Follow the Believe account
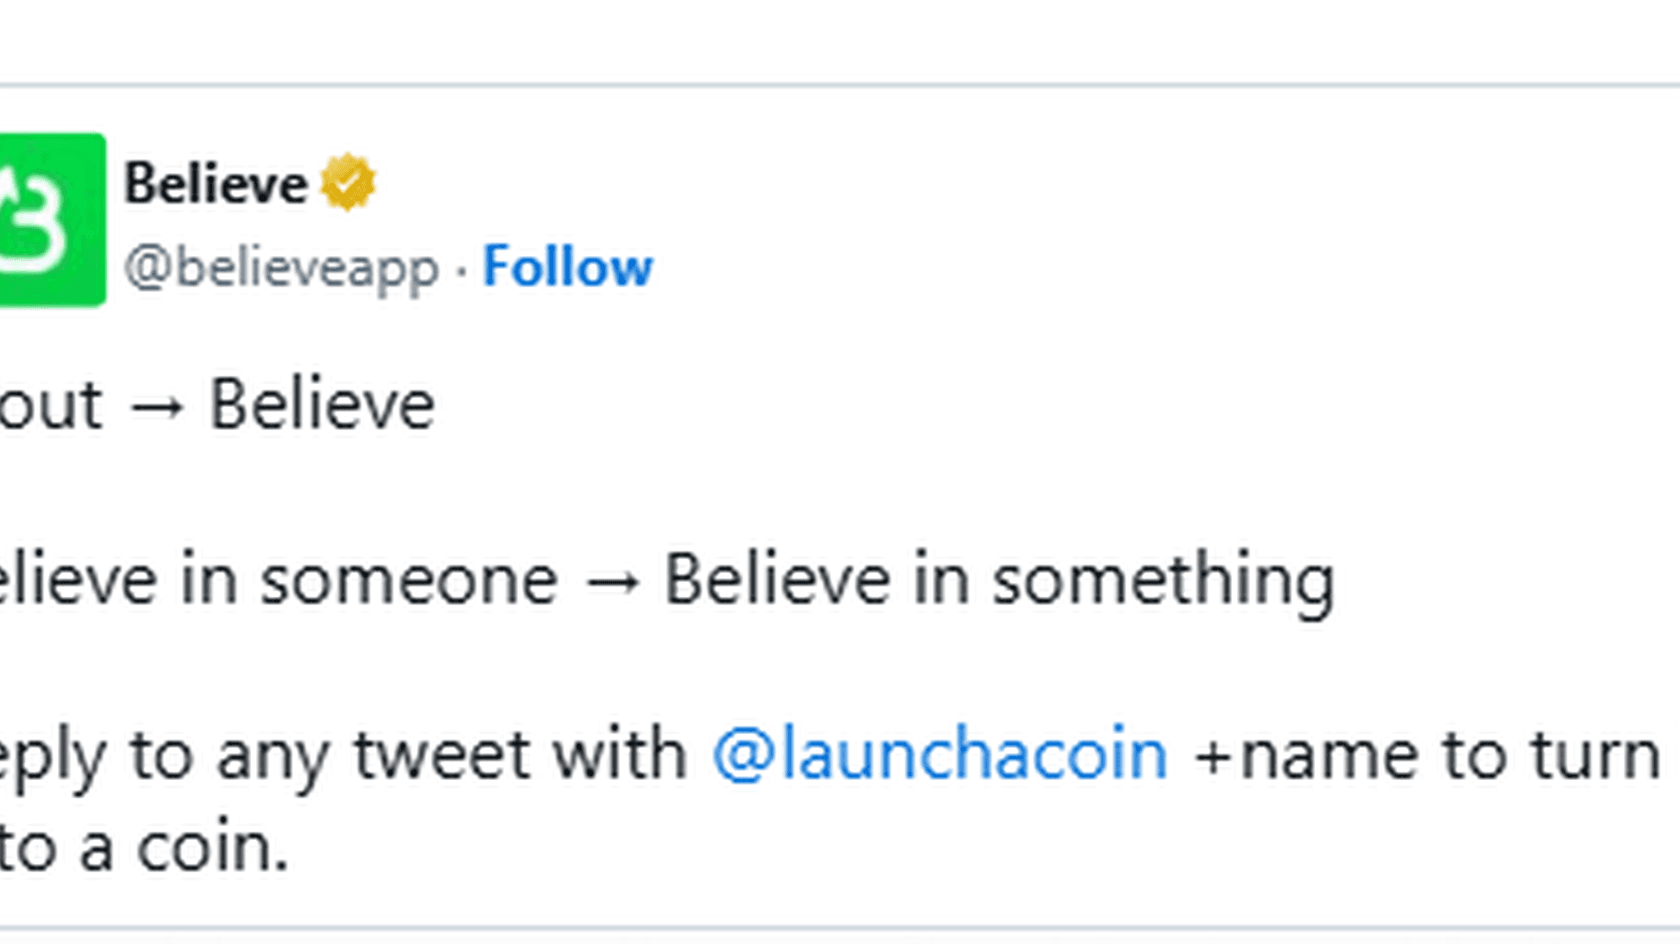This screenshot has height=944, width=1680. tap(568, 267)
